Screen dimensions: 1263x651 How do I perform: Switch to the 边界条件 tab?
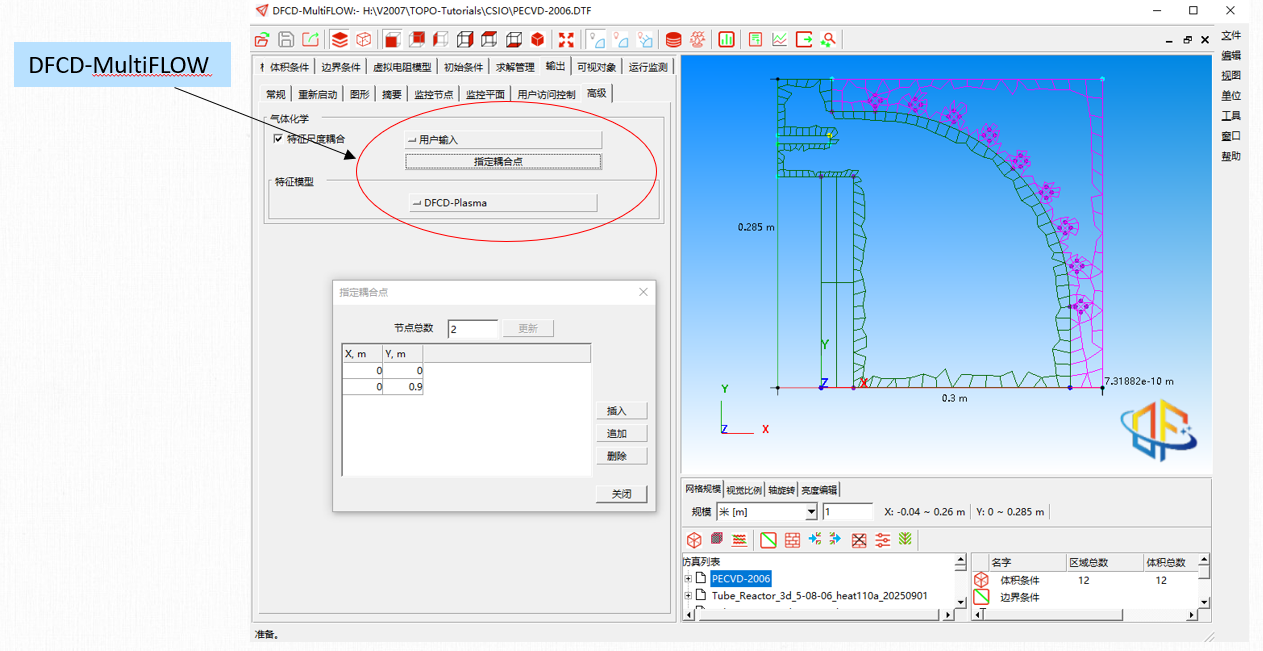coord(340,67)
